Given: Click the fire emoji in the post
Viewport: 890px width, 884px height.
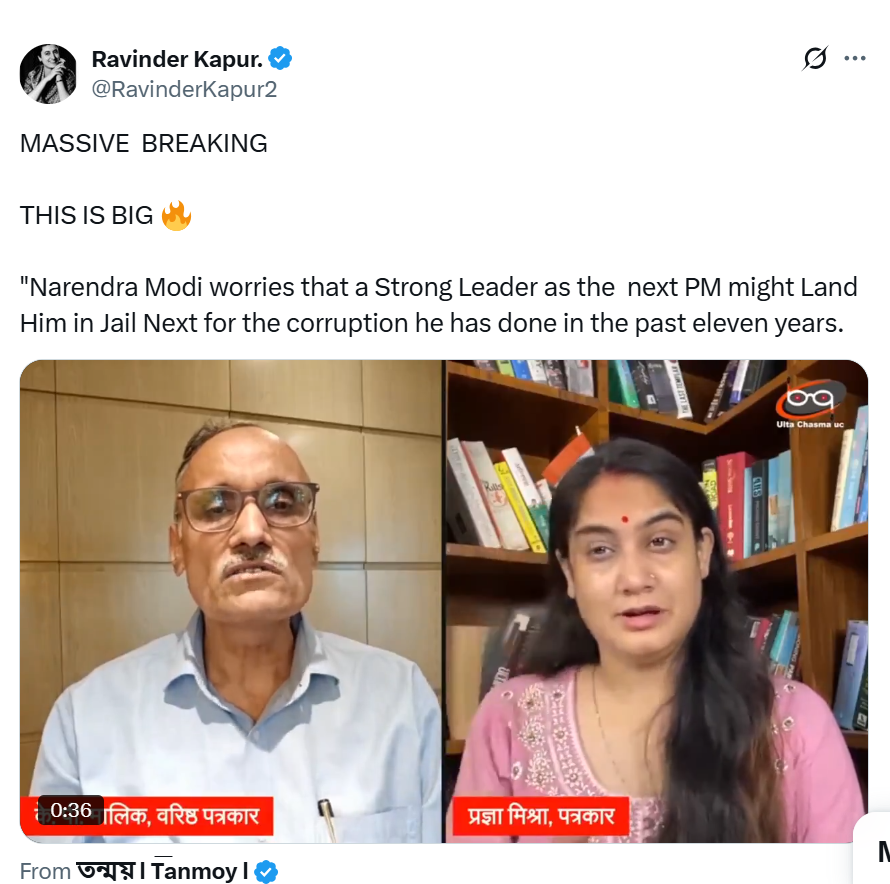Looking at the screenshot, I should click(176, 215).
